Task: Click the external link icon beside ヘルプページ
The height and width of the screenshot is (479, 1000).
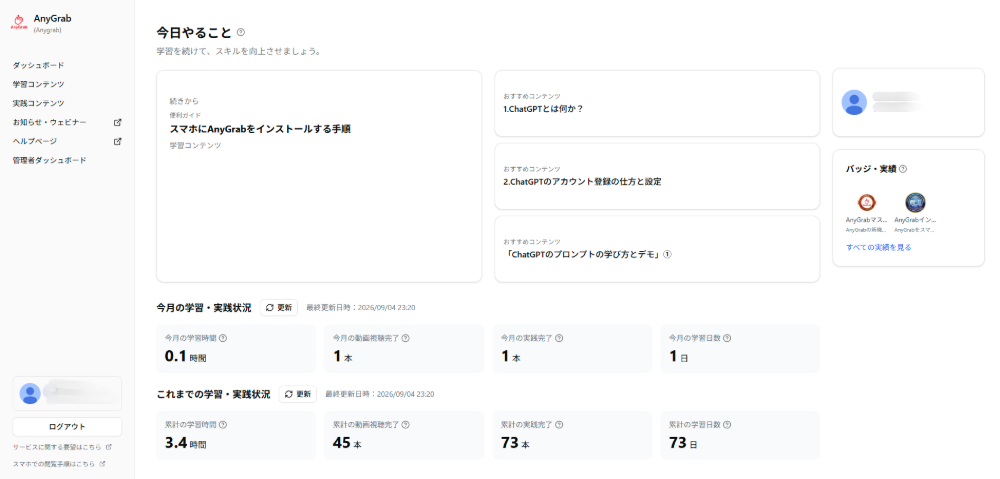Action: [117, 142]
